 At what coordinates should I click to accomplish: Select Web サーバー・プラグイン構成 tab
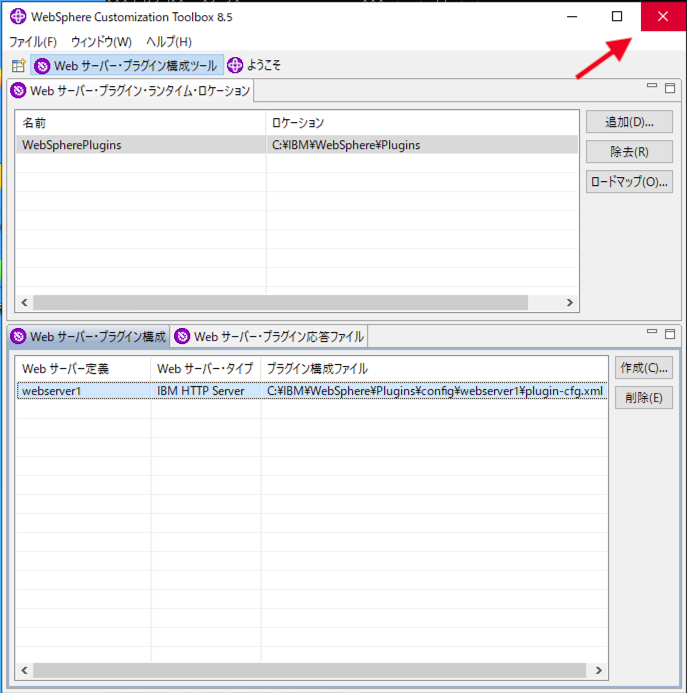coord(89,336)
